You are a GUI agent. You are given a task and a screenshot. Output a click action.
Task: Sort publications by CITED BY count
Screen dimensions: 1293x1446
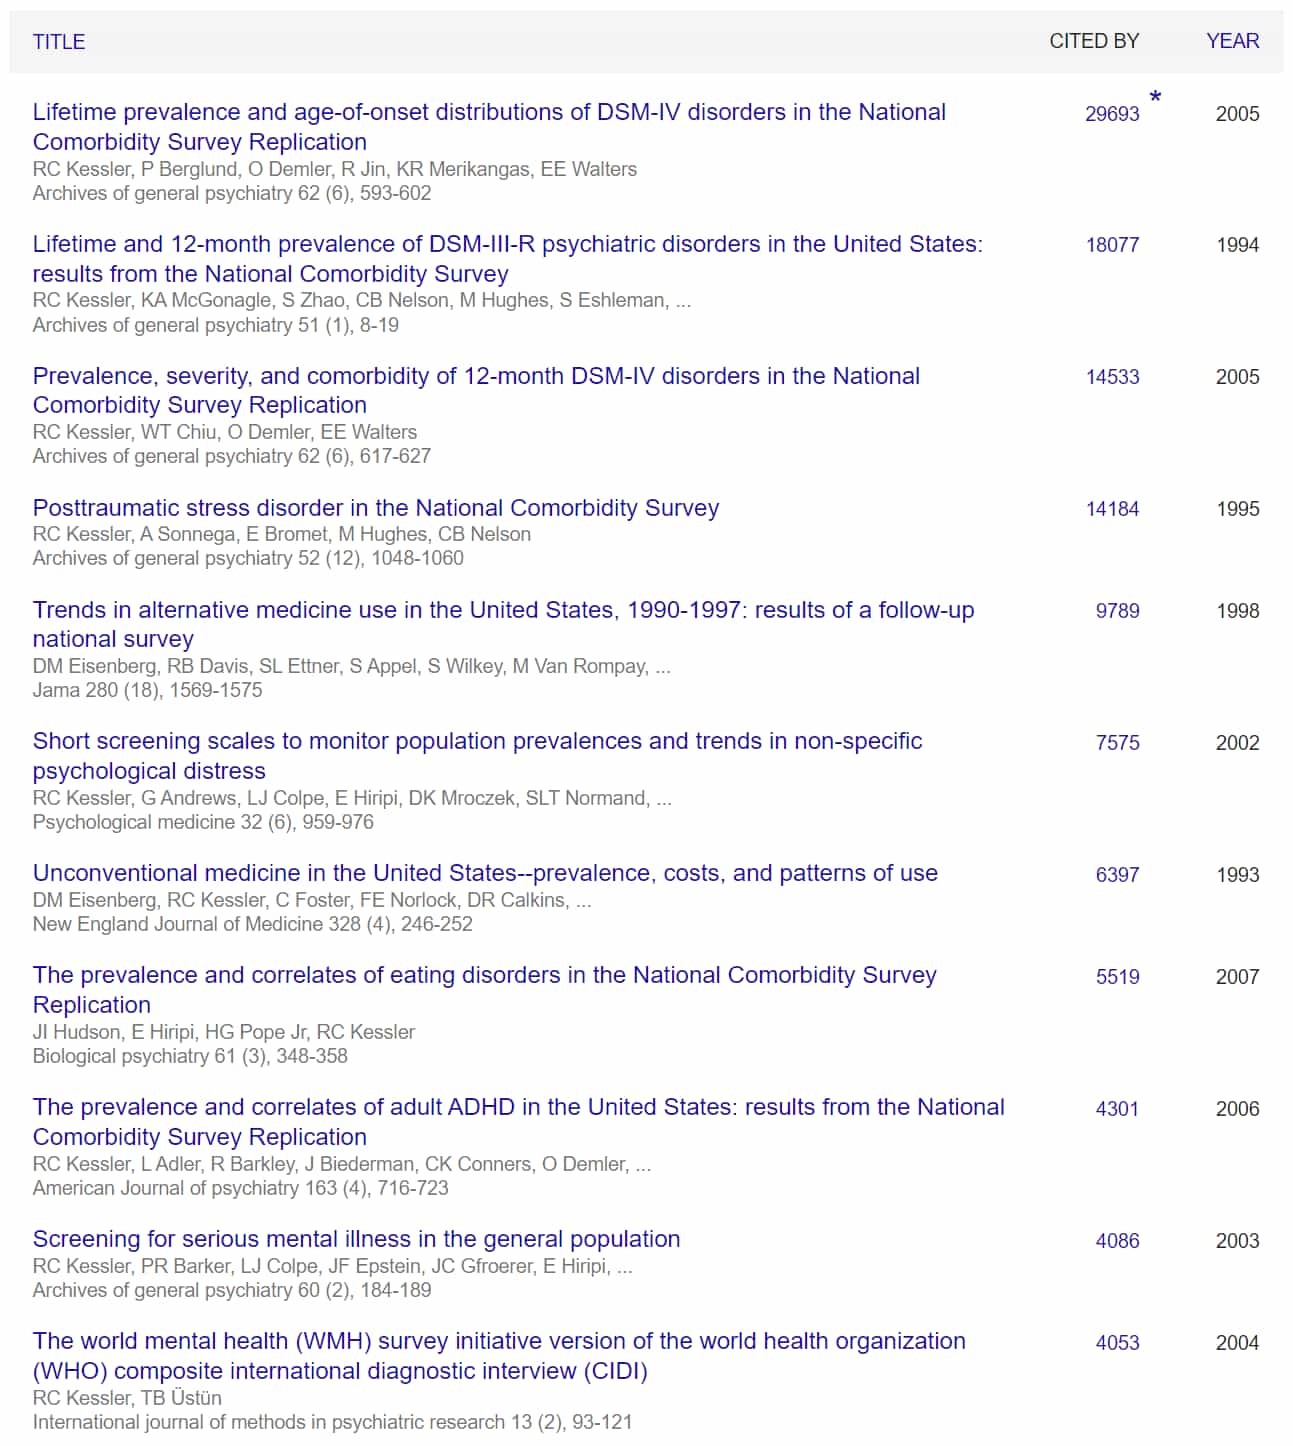[1092, 41]
